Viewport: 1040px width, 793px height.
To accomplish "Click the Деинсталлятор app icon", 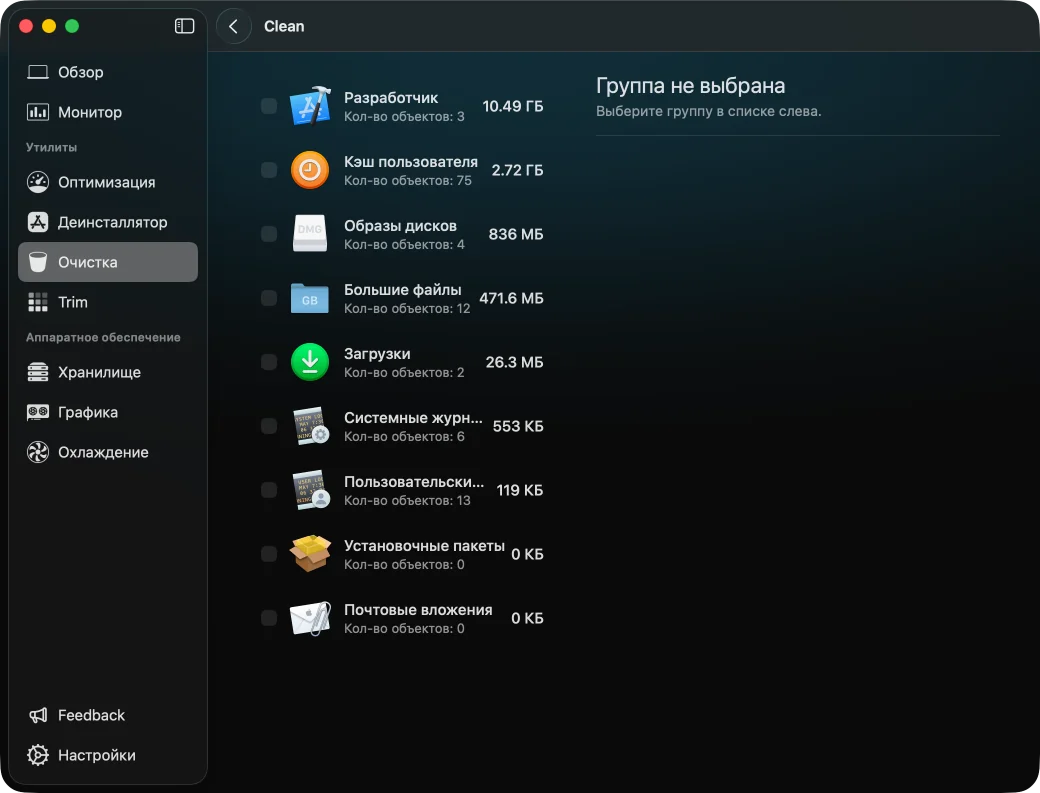I will coord(38,222).
